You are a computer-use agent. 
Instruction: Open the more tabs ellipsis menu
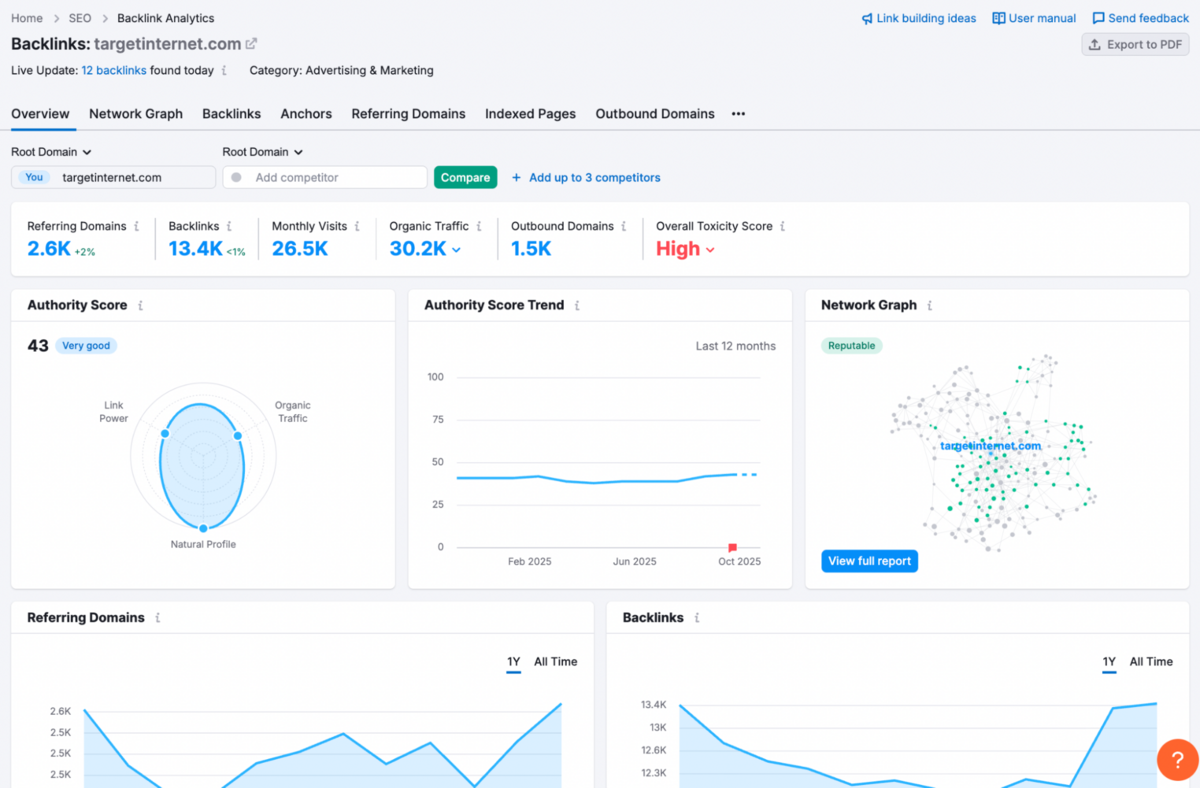(738, 114)
